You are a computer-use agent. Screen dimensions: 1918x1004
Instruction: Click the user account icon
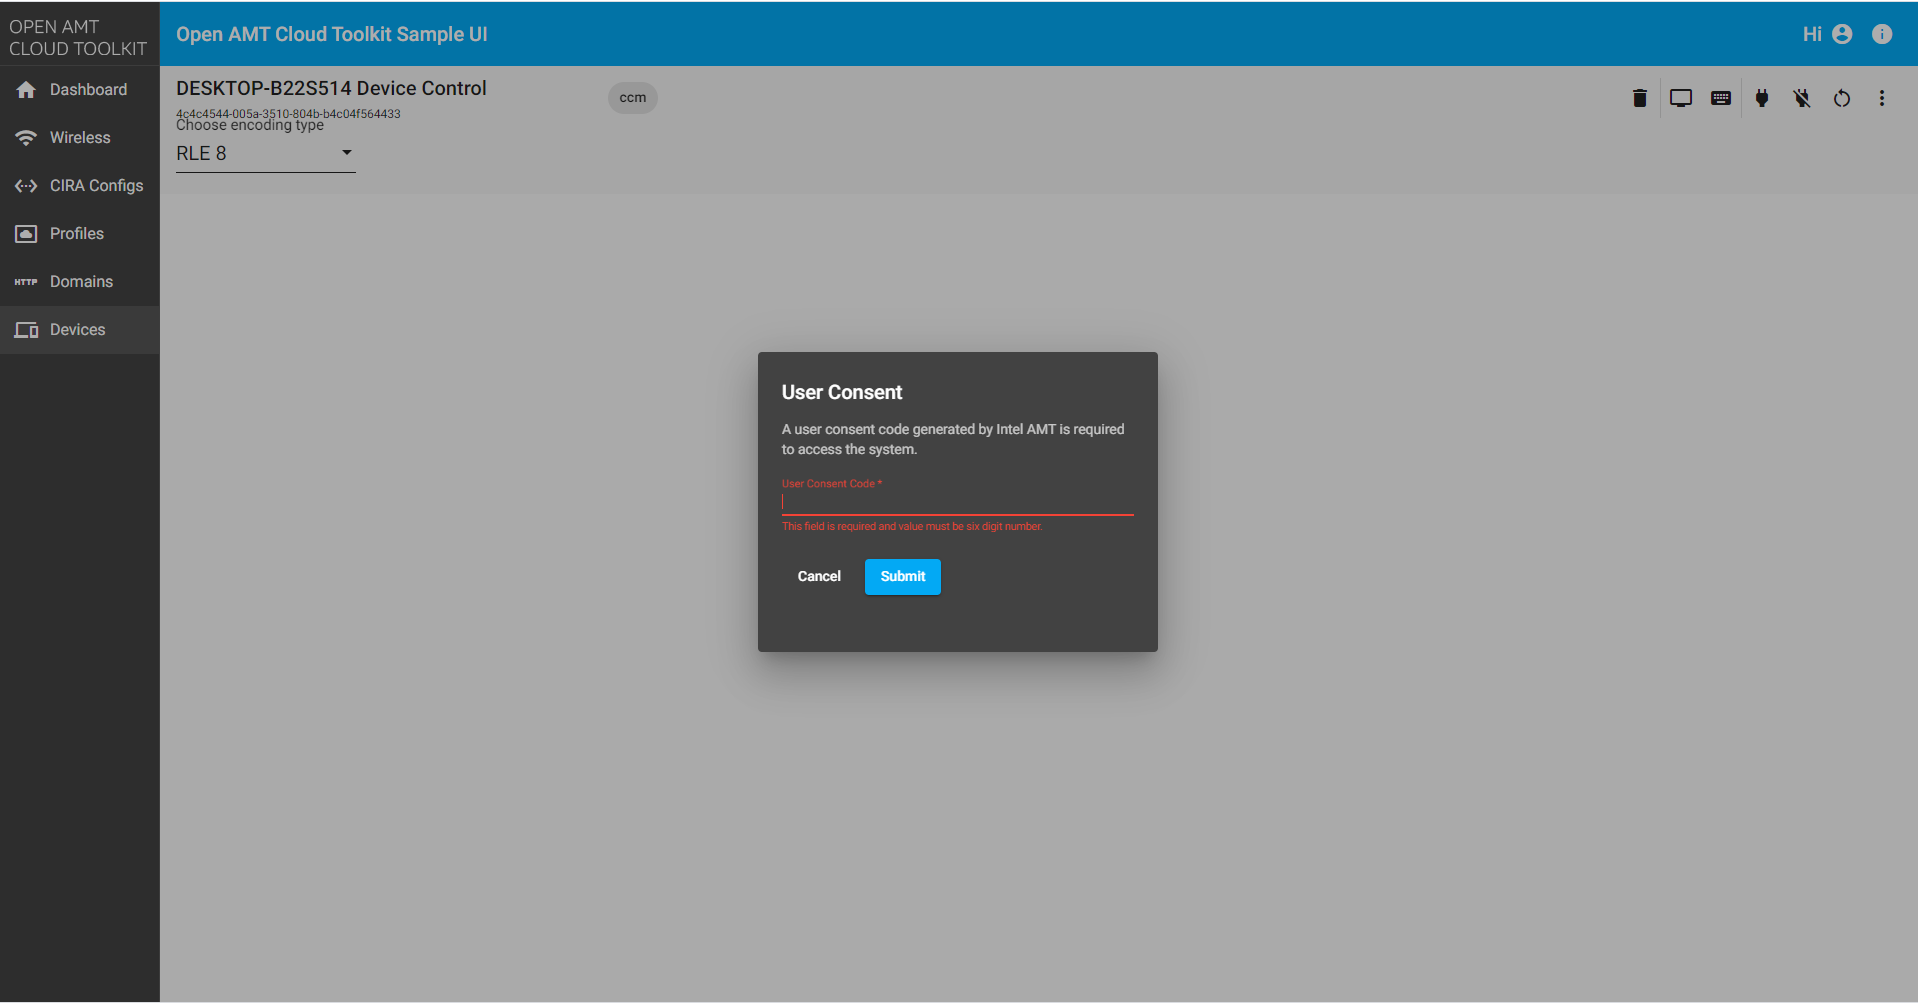[1842, 34]
